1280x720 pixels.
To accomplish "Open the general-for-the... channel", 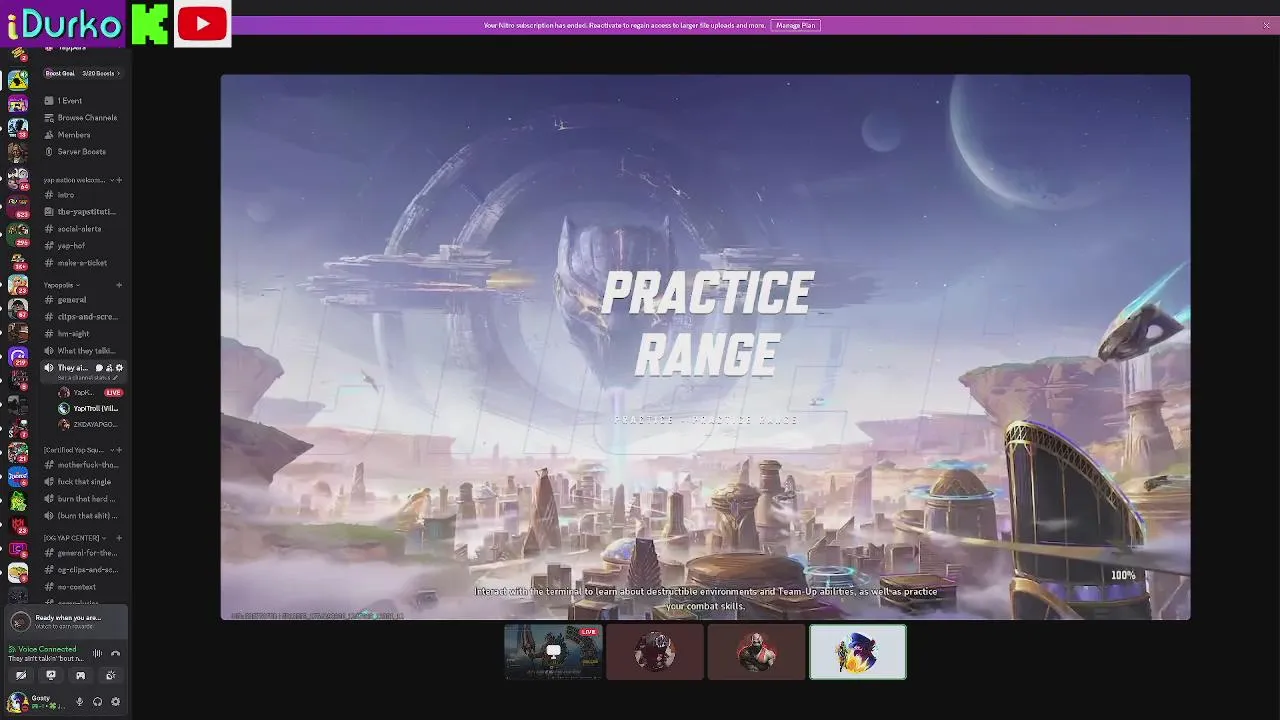I will (x=84, y=553).
